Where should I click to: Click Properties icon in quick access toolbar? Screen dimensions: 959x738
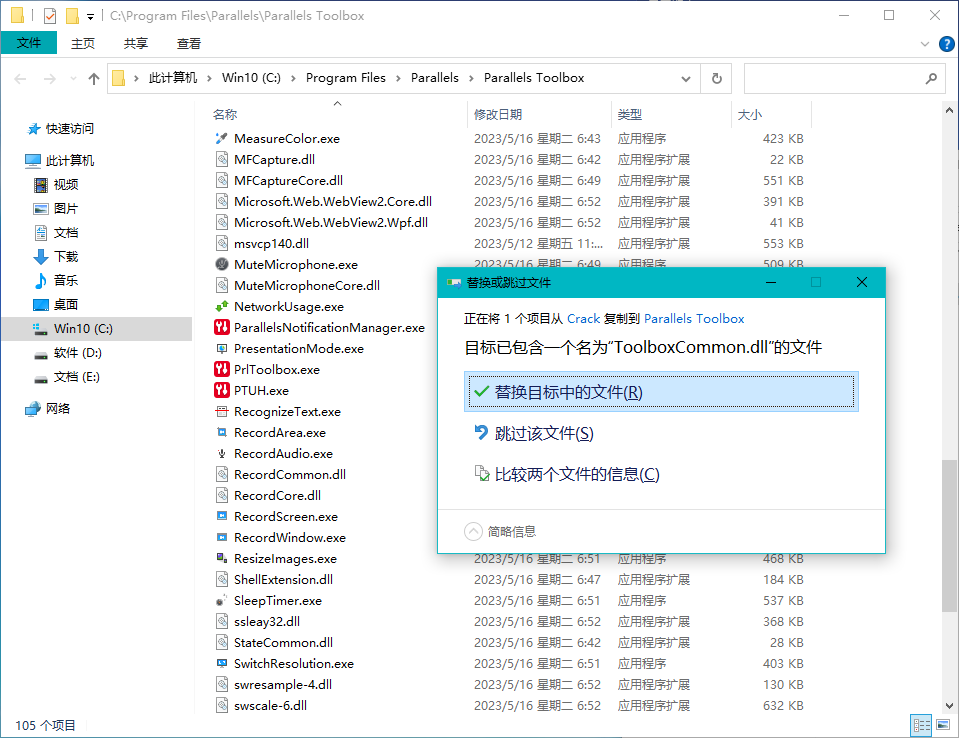click(50, 15)
